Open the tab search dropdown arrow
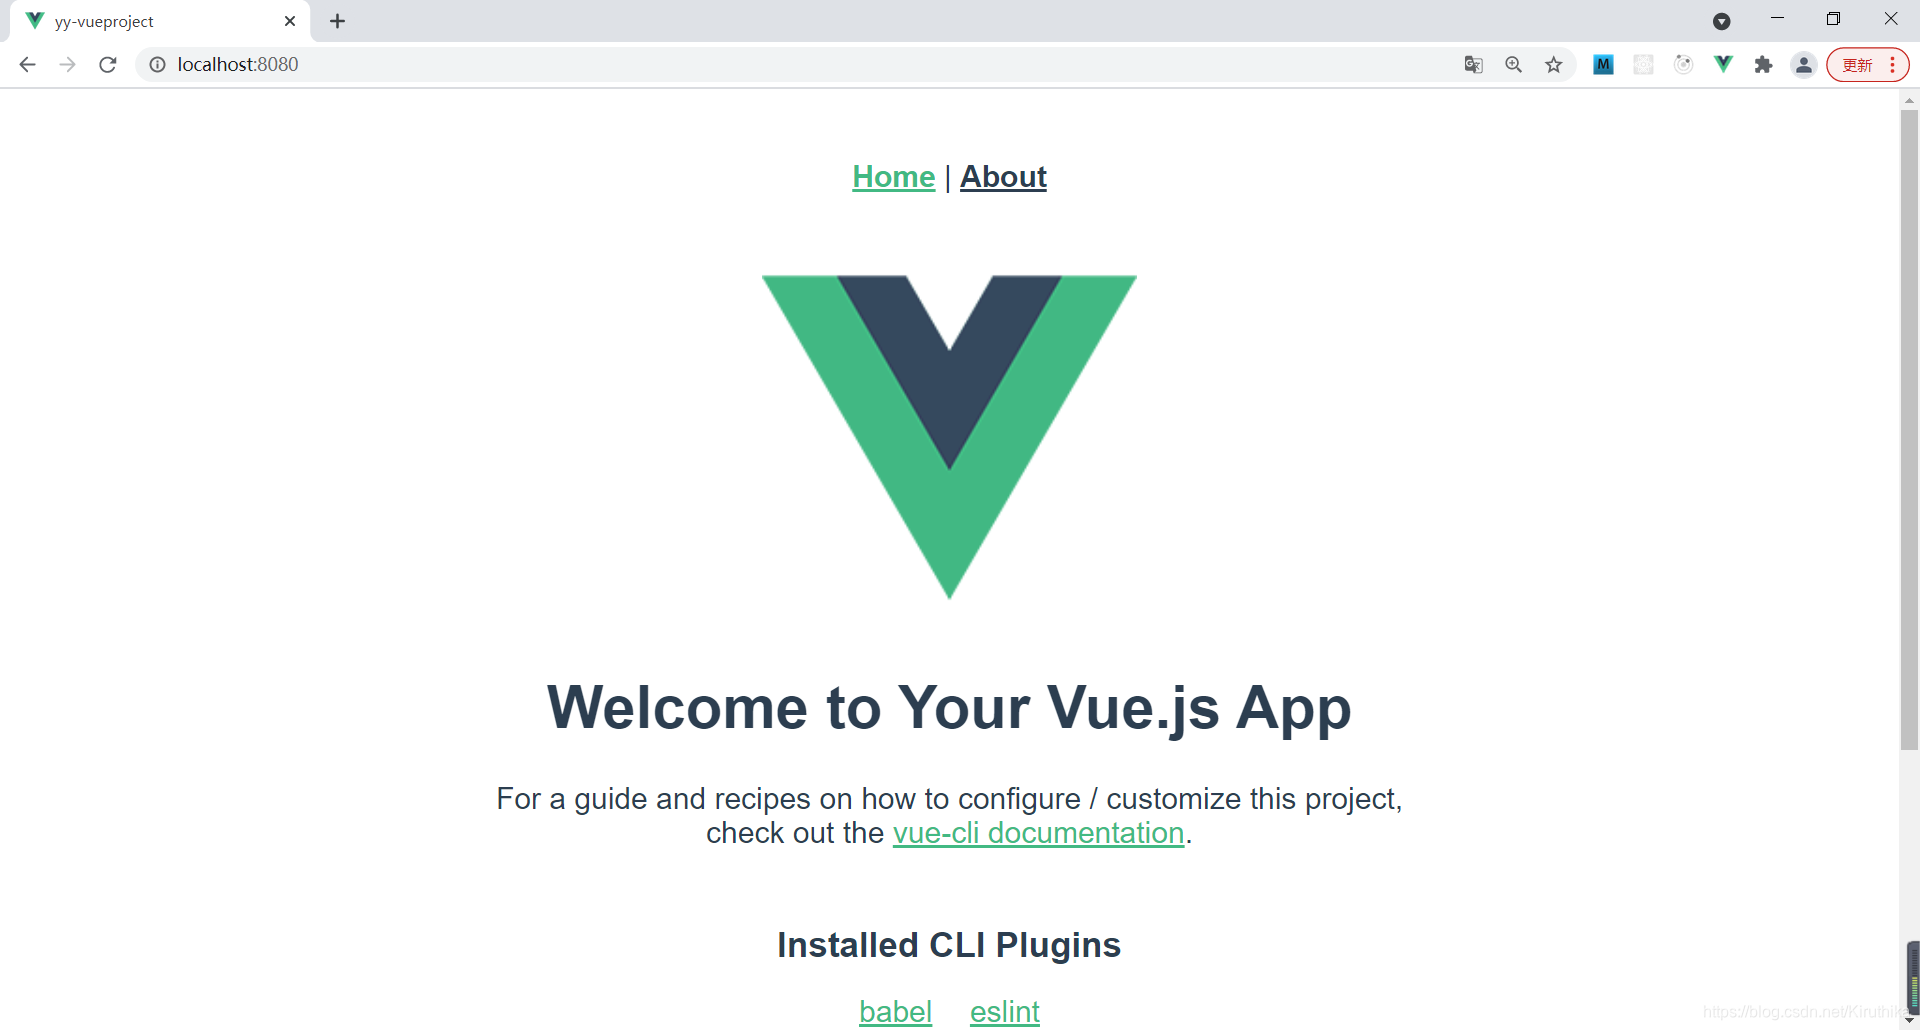The image size is (1920, 1030). [1721, 21]
